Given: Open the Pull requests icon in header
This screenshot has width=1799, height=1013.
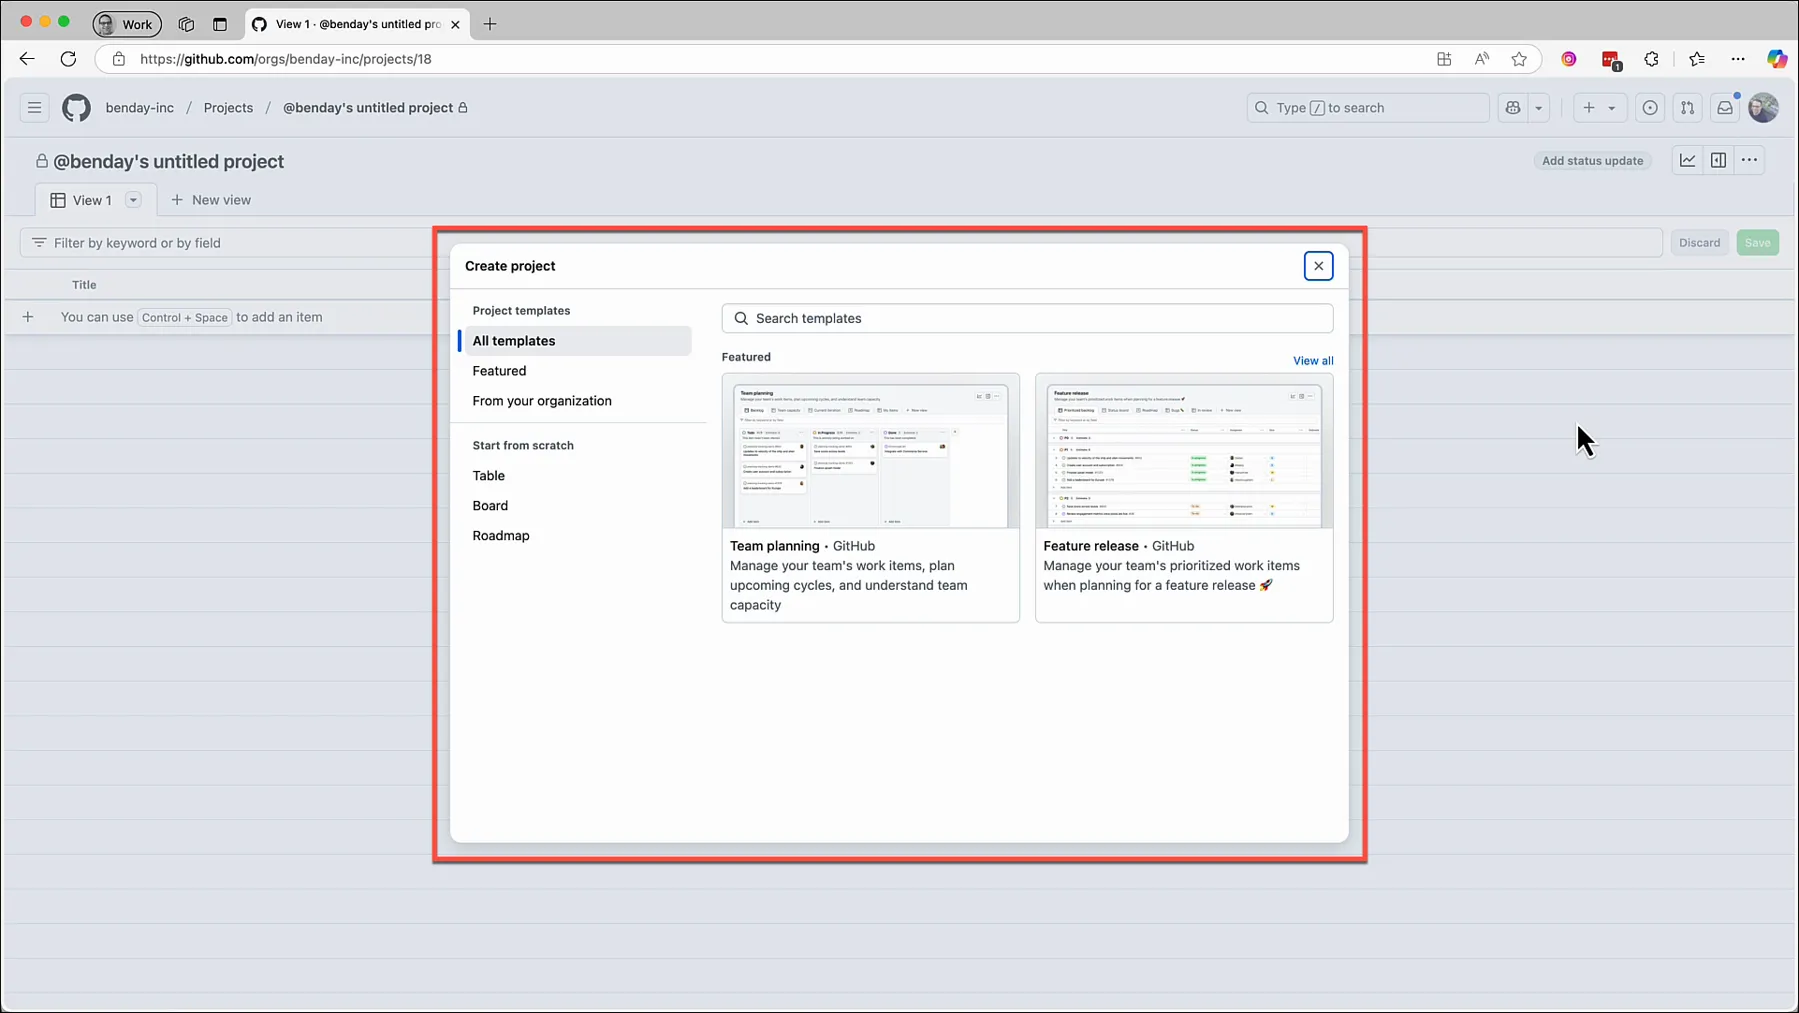Looking at the screenshot, I should point(1687,108).
